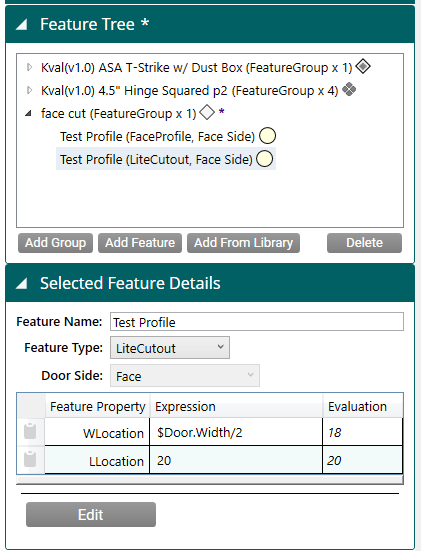Click the LLocation property cell
Viewport: 421px width, 551px height.
tap(97, 460)
